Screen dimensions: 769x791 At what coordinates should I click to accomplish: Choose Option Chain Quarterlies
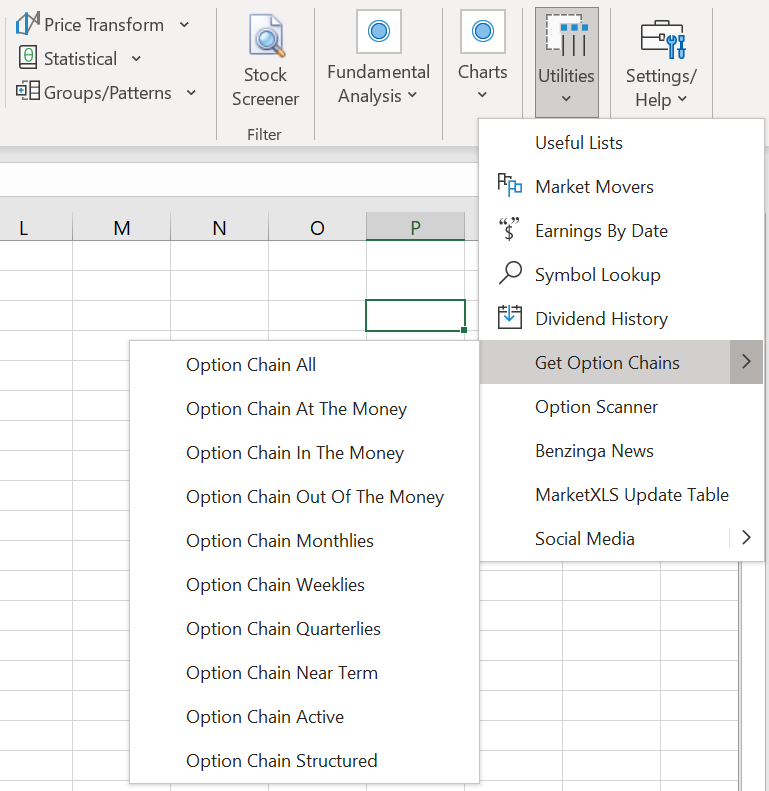pyautogui.click(x=304, y=629)
